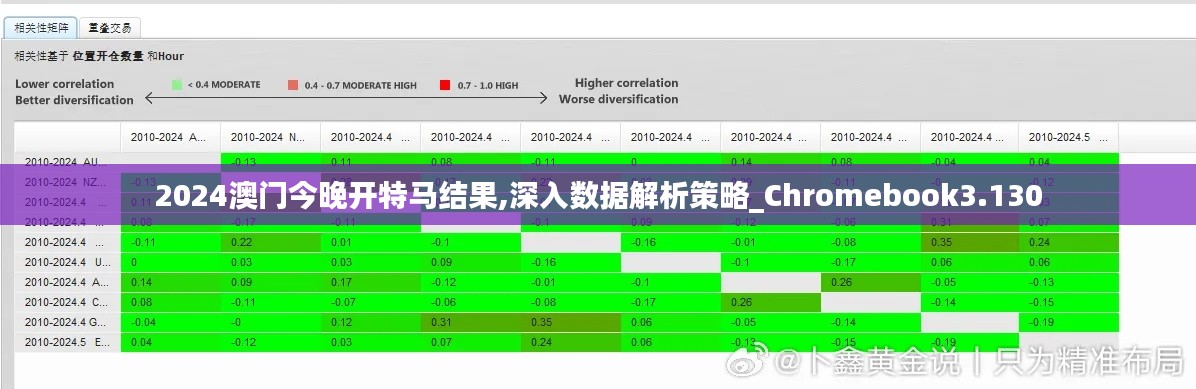1196x389 pixels.
Task: Click the -0.13 cell in the A... row
Action: 1069,282
